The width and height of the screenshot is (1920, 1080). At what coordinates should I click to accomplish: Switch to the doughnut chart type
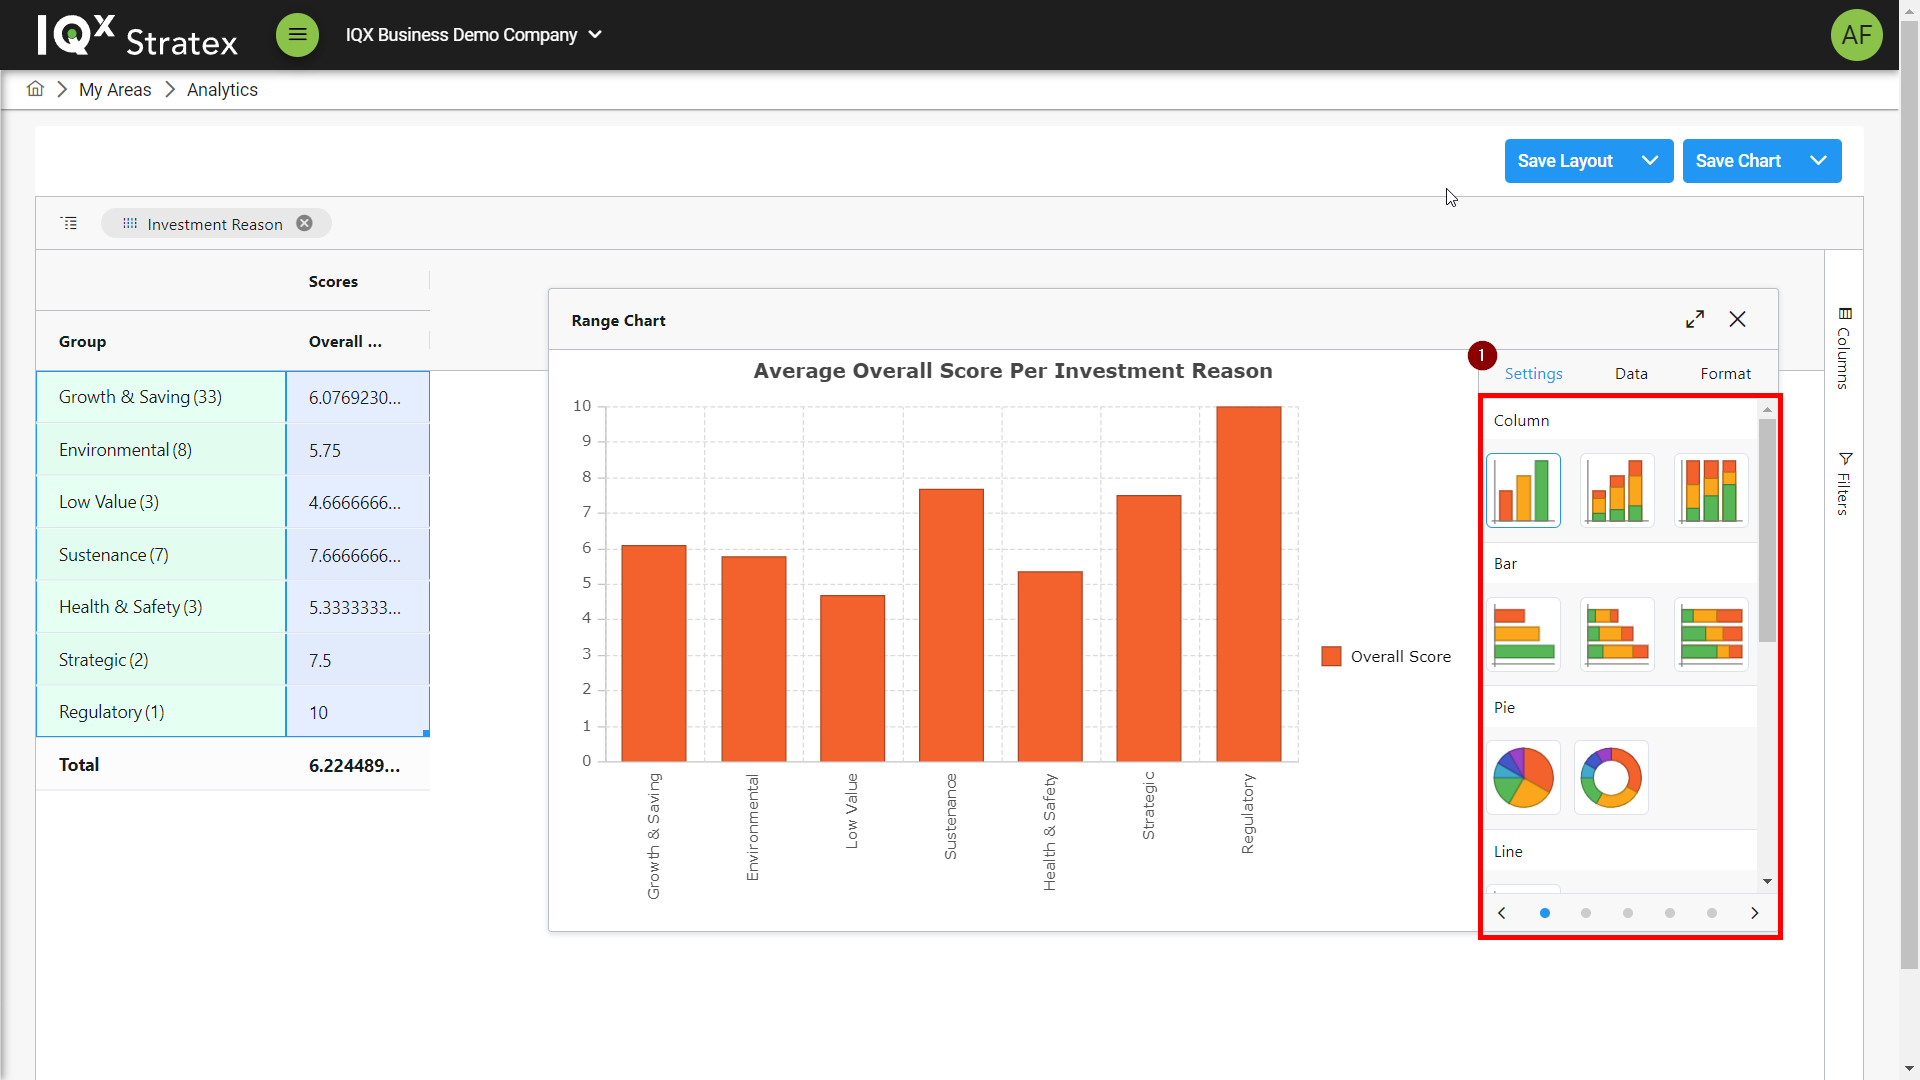[x=1611, y=777]
